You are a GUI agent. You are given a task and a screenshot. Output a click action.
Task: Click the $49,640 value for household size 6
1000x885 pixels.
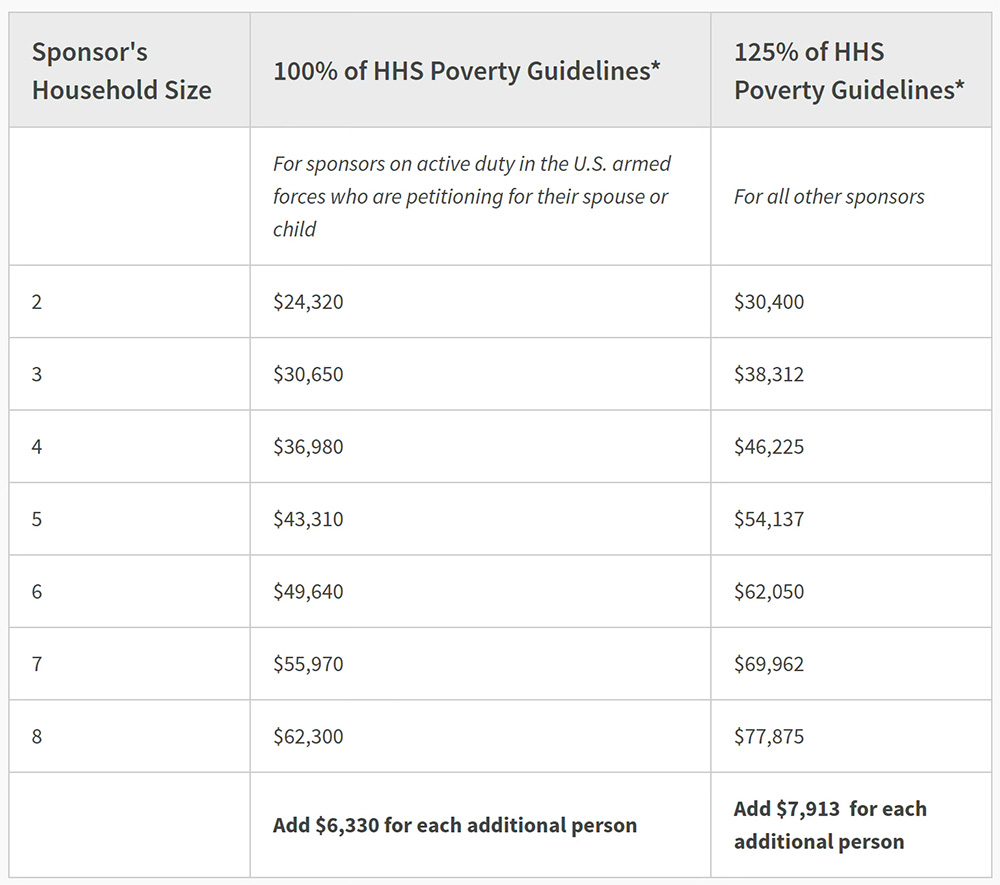pyautogui.click(x=308, y=591)
